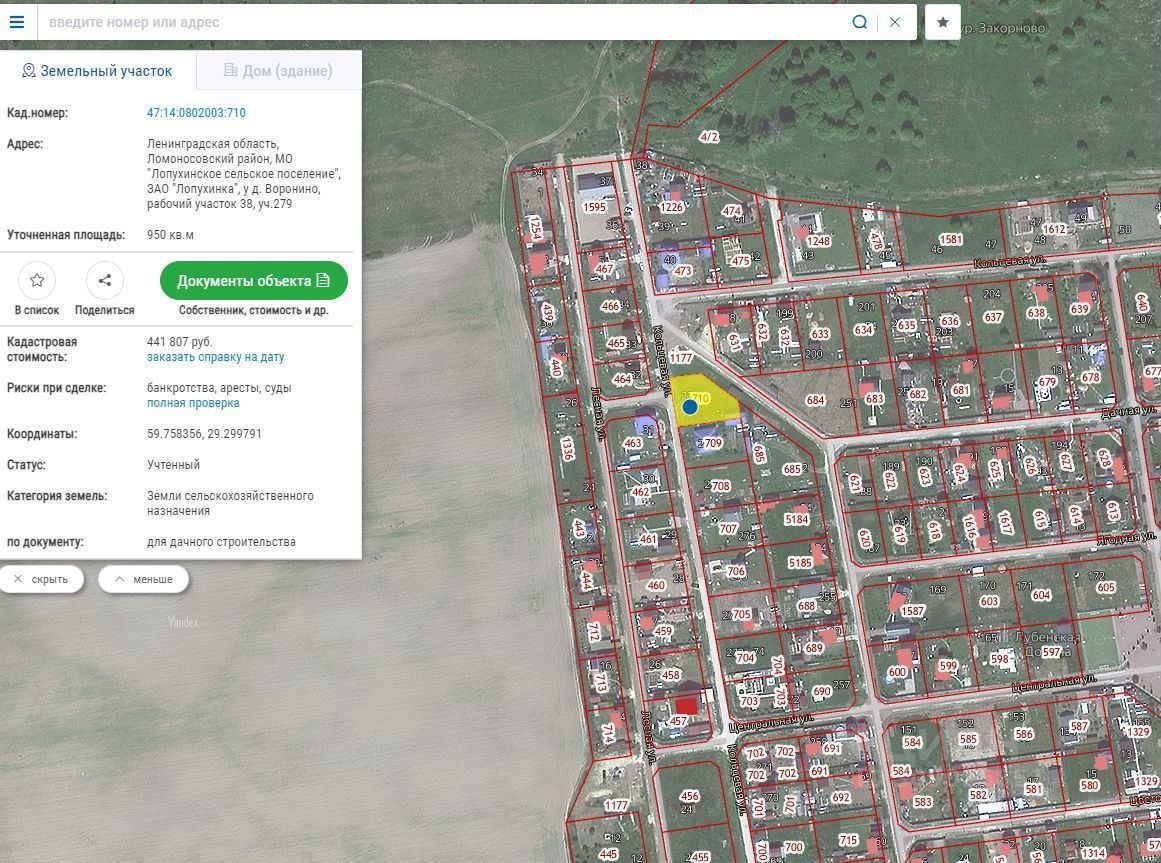Select parcel 684 on the map
The height and width of the screenshot is (863, 1161).
click(x=815, y=401)
